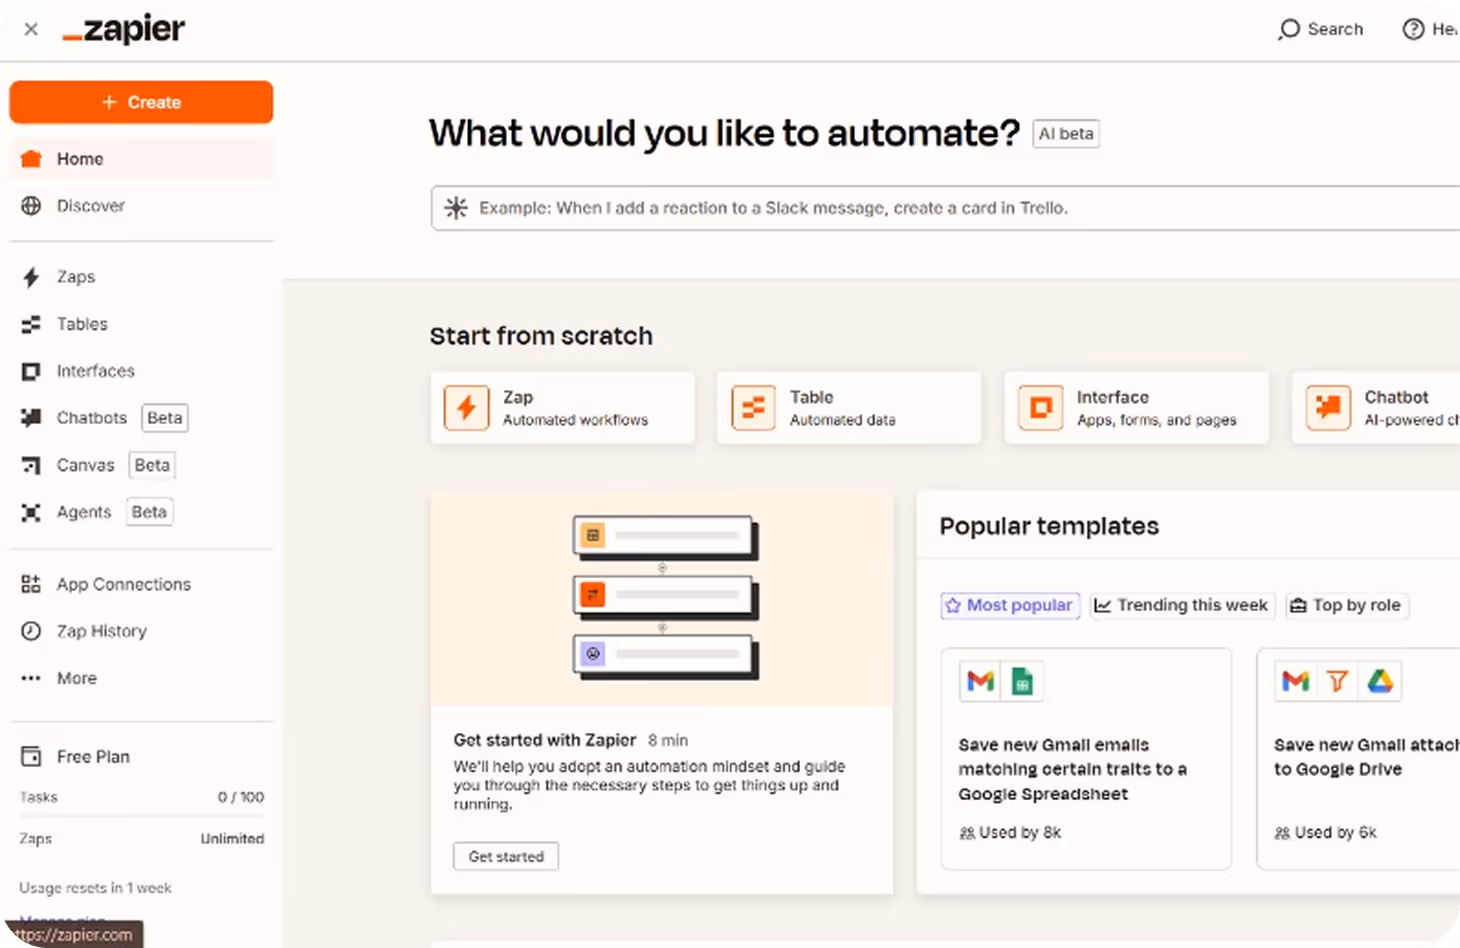Click the Interface card icon
This screenshot has width=1460, height=948.
pos(1040,408)
